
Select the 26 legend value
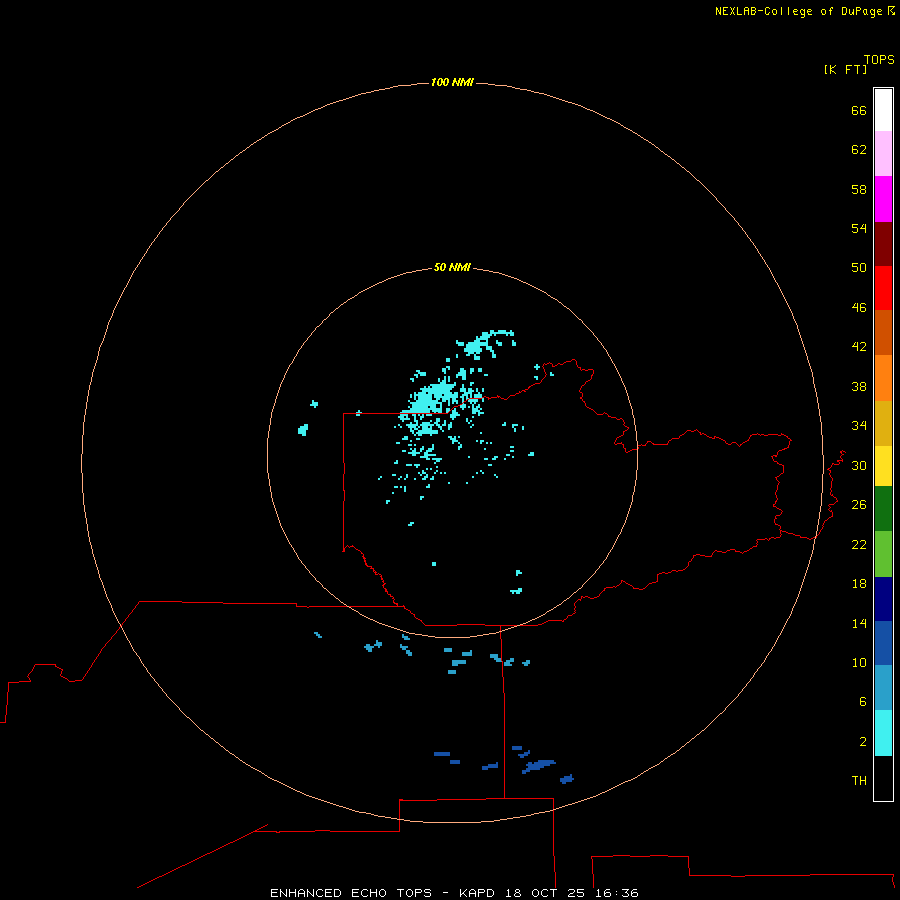[x=859, y=505]
